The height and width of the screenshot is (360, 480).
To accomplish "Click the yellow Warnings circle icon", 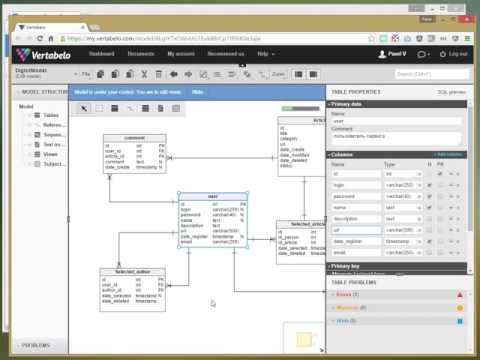I will [x=460, y=308].
